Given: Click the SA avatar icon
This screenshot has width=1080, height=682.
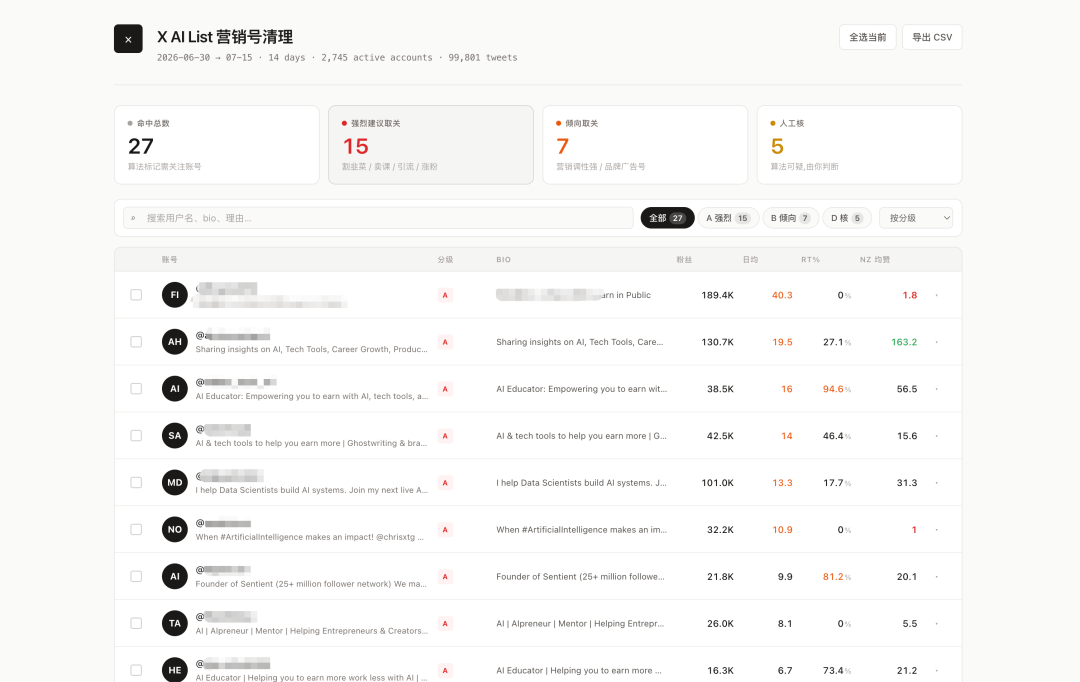Looking at the screenshot, I should (175, 435).
